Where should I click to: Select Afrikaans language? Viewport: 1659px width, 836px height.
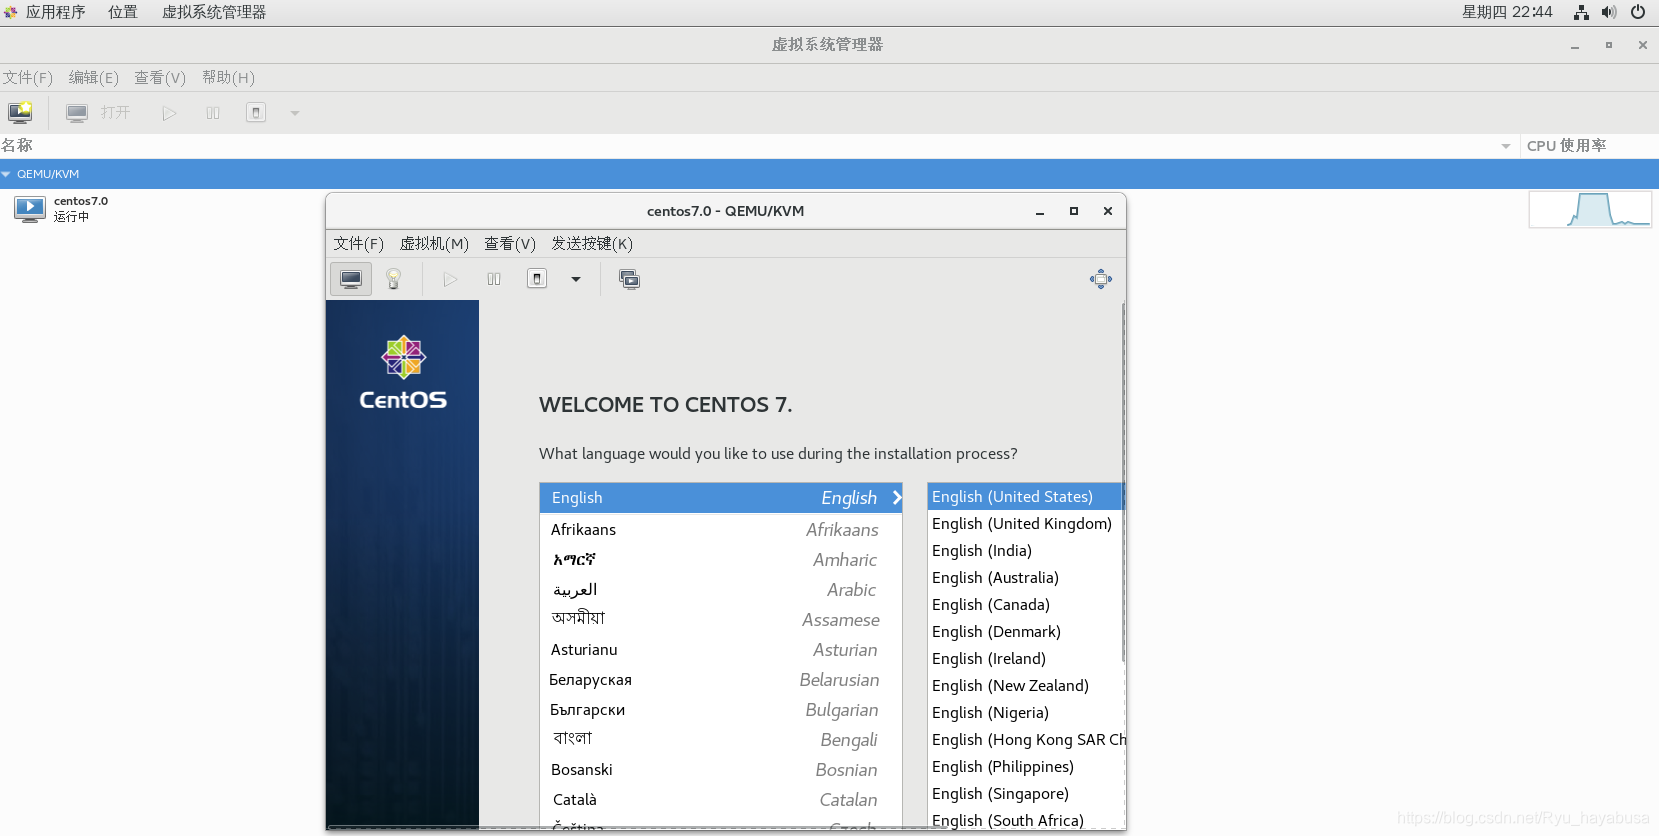click(720, 530)
